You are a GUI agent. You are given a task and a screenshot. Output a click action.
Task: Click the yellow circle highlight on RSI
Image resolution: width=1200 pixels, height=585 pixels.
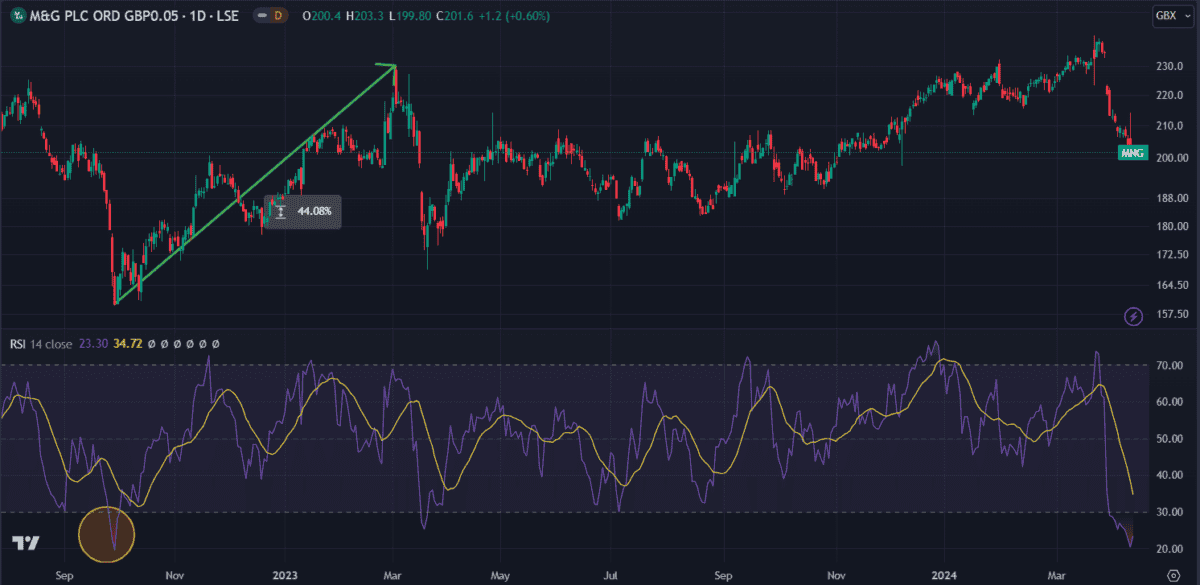point(106,532)
